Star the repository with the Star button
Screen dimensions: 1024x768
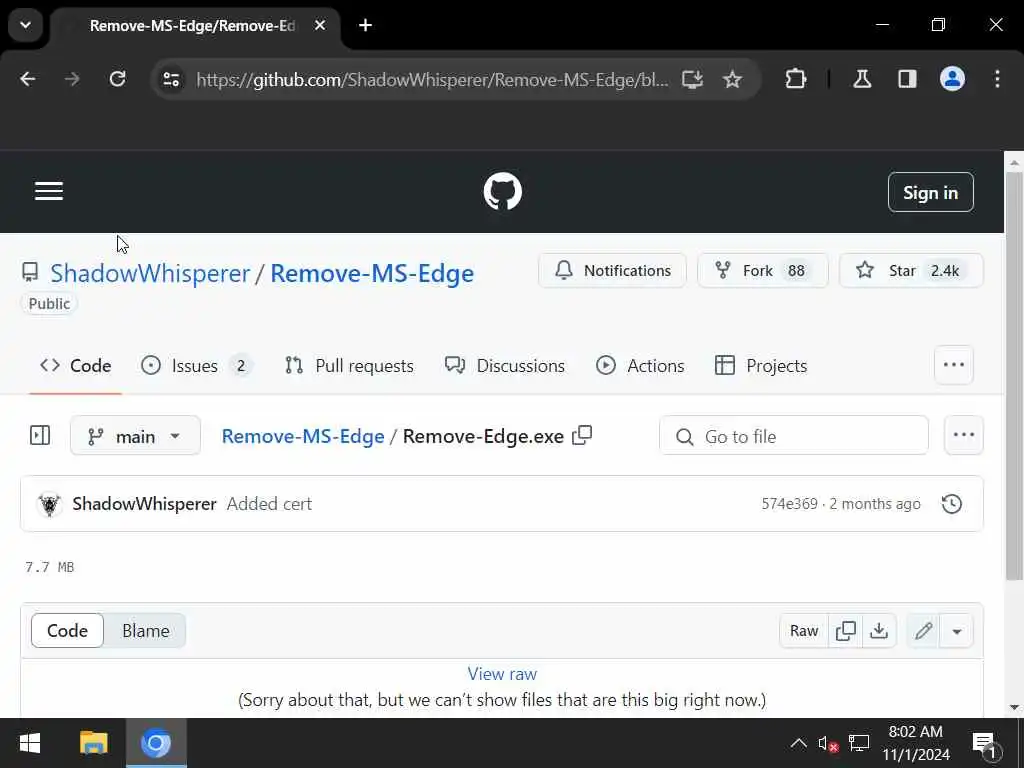[911, 270]
